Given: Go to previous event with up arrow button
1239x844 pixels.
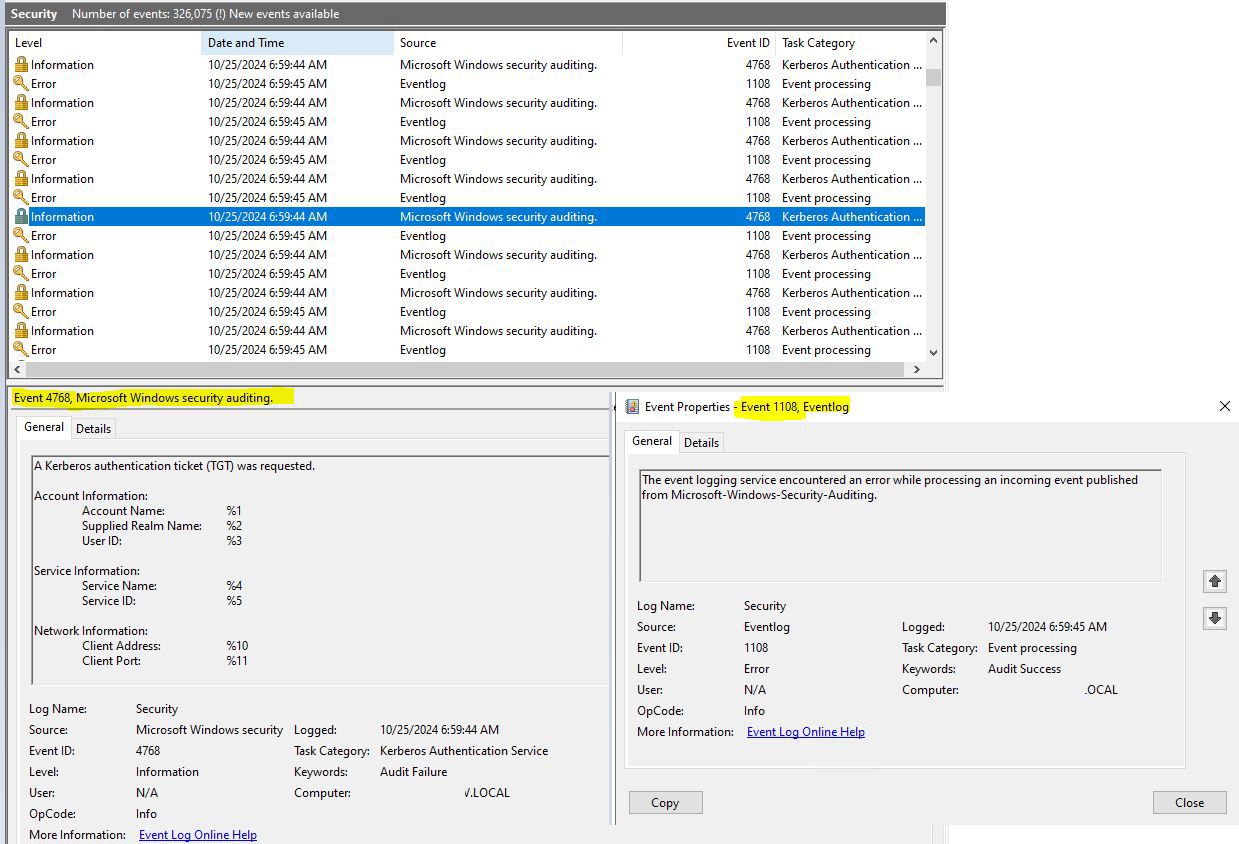Looking at the screenshot, I should [x=1215, y=581].
